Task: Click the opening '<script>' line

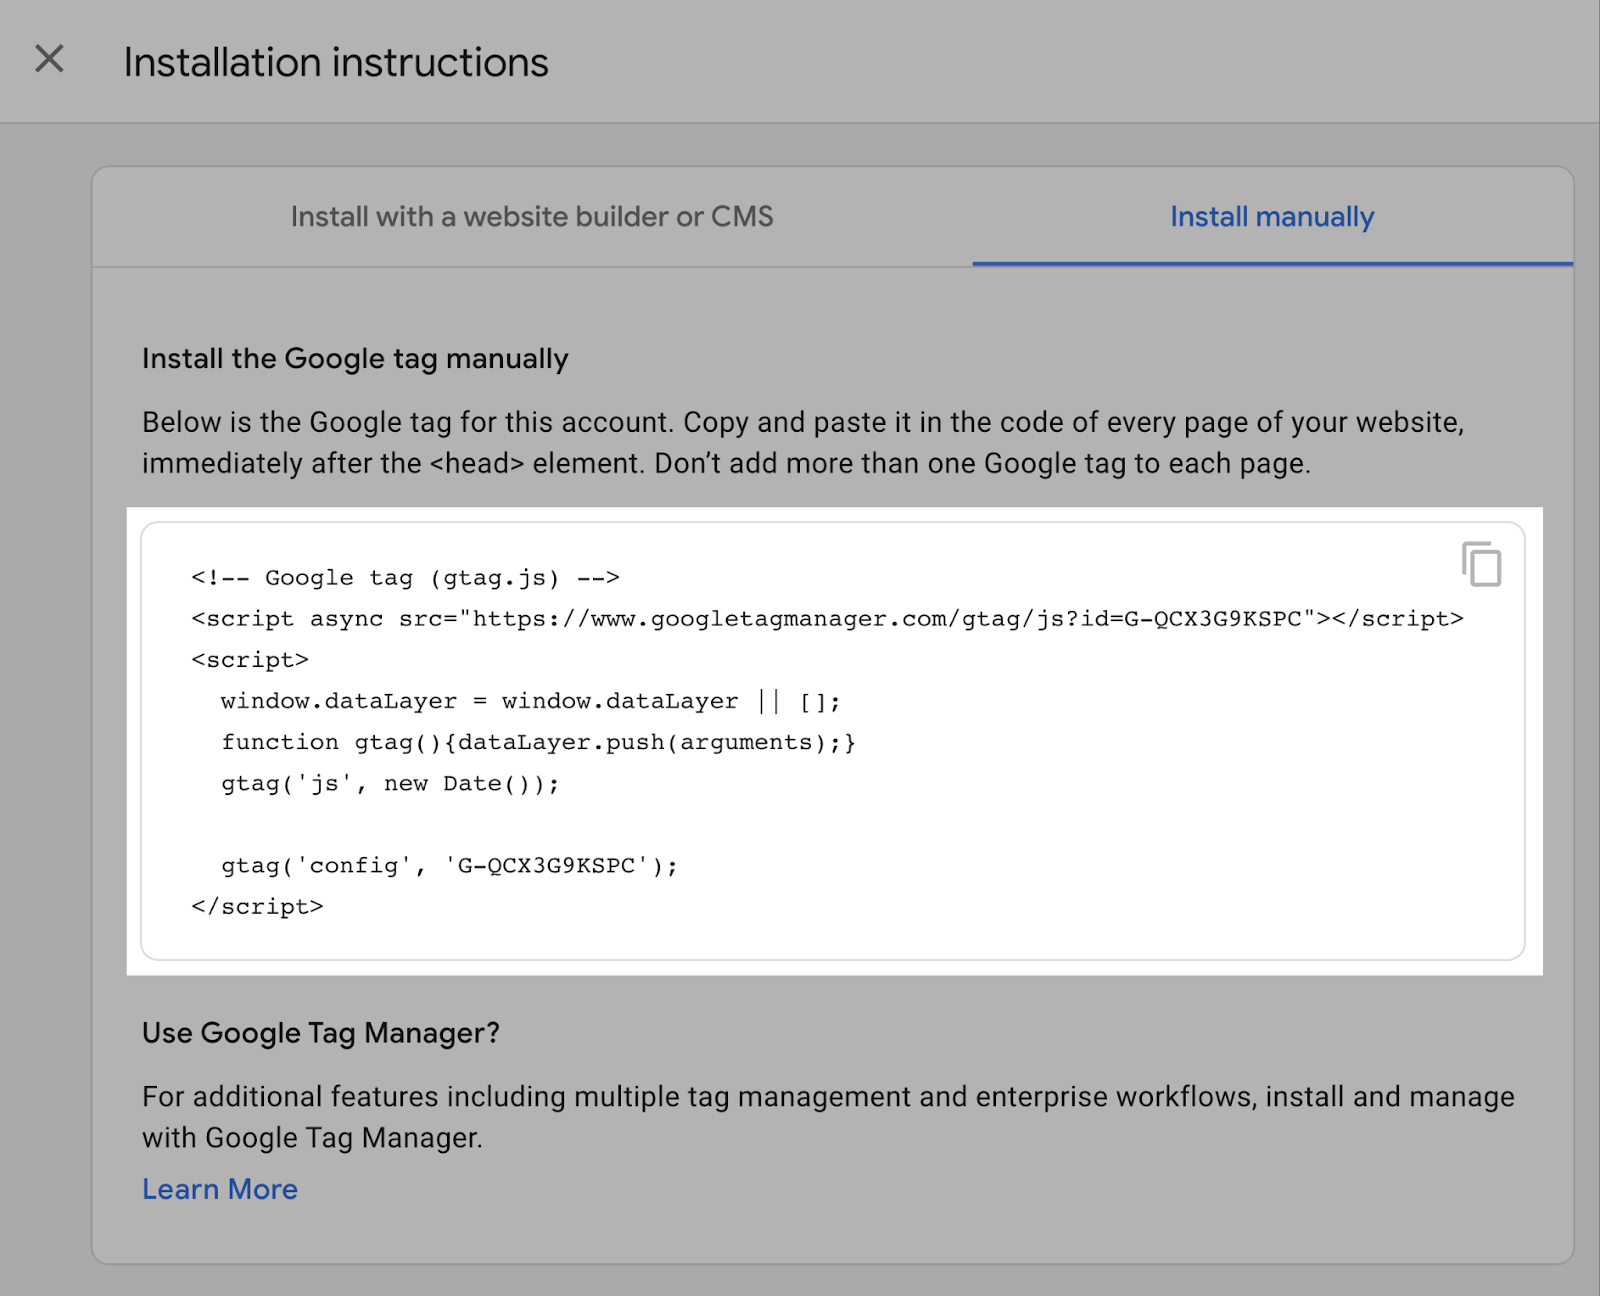Action: point(250,660)
